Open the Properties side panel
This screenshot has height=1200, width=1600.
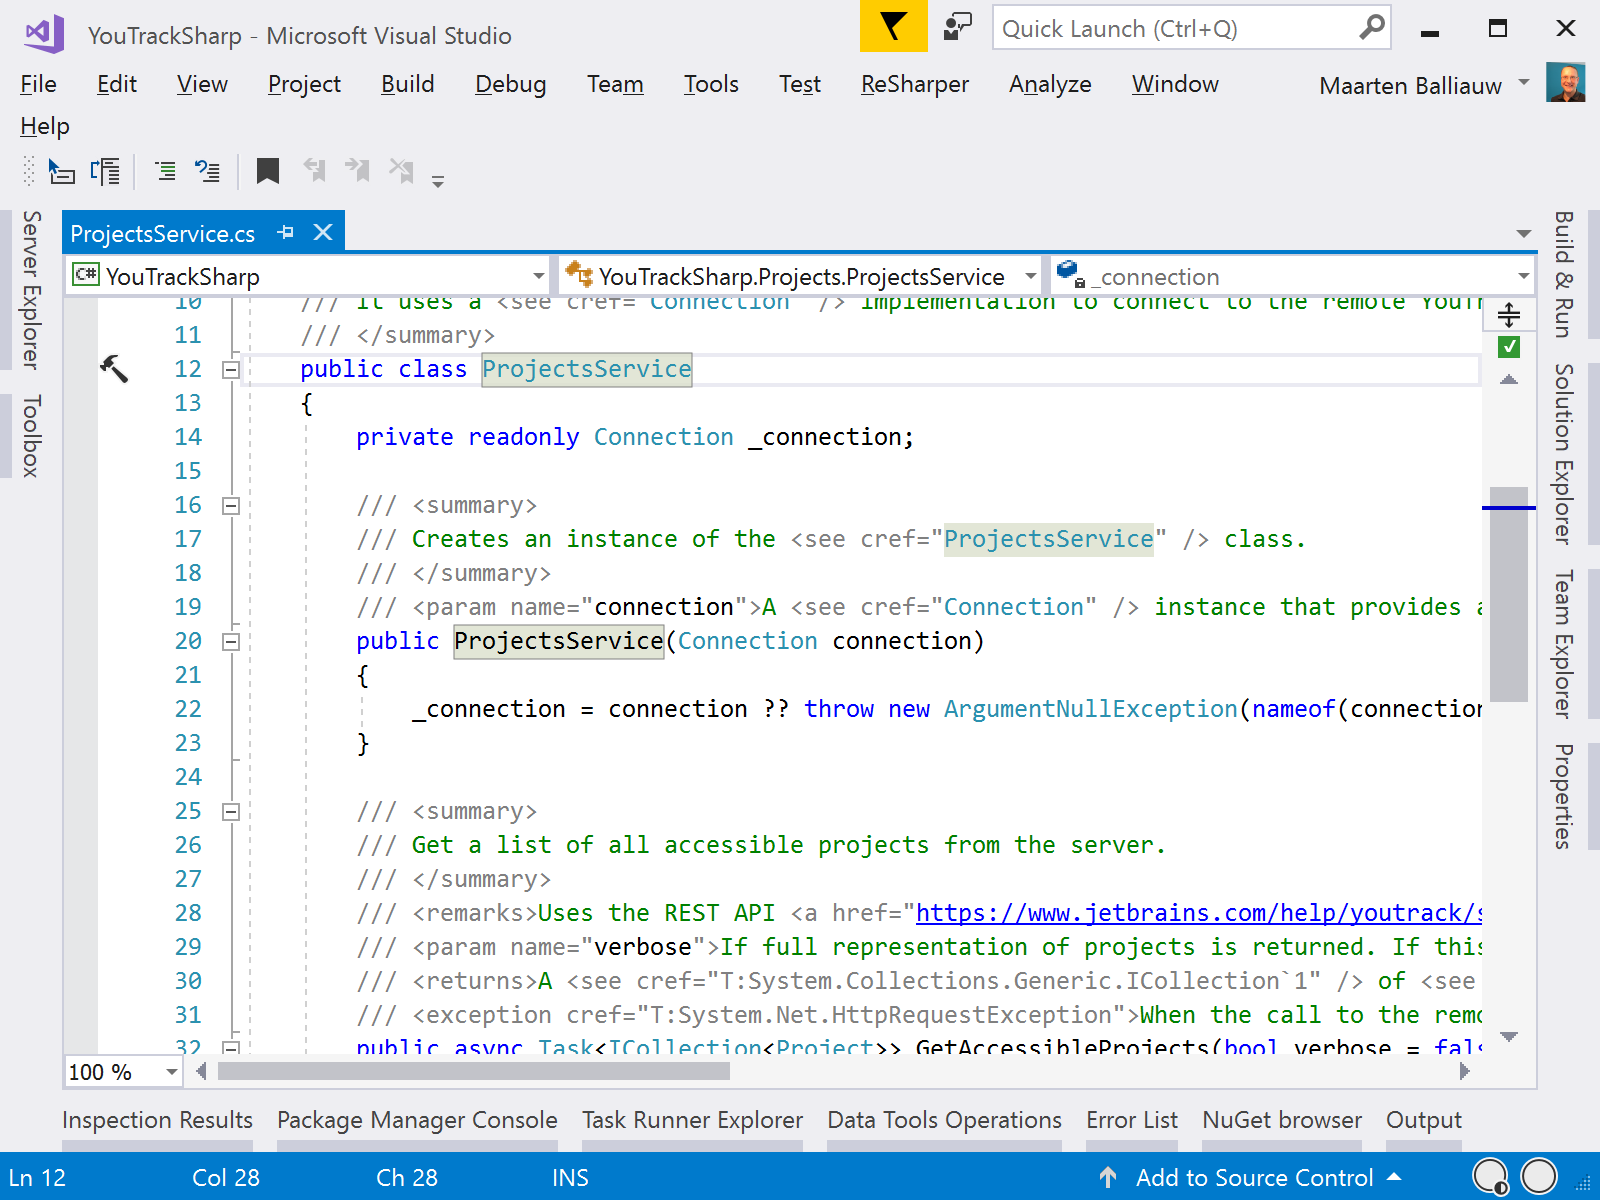[1563, 796]
